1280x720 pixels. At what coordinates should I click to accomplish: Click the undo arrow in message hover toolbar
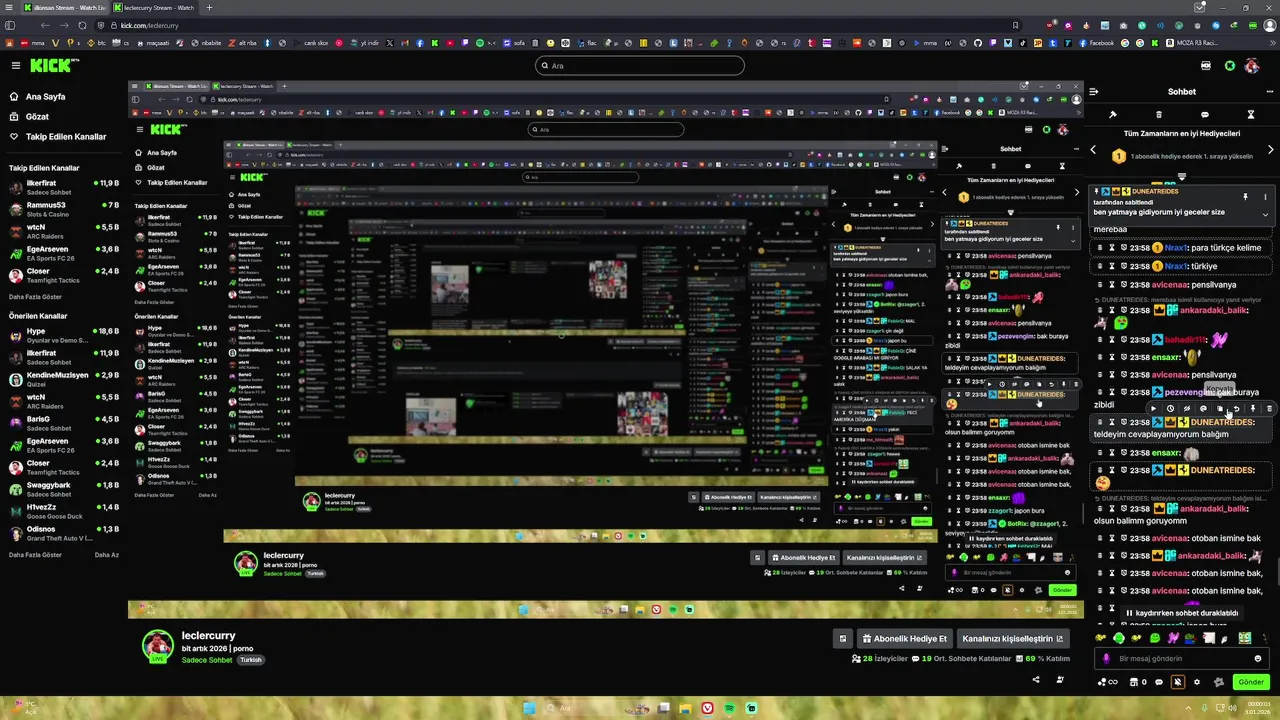pos(1236,408)
